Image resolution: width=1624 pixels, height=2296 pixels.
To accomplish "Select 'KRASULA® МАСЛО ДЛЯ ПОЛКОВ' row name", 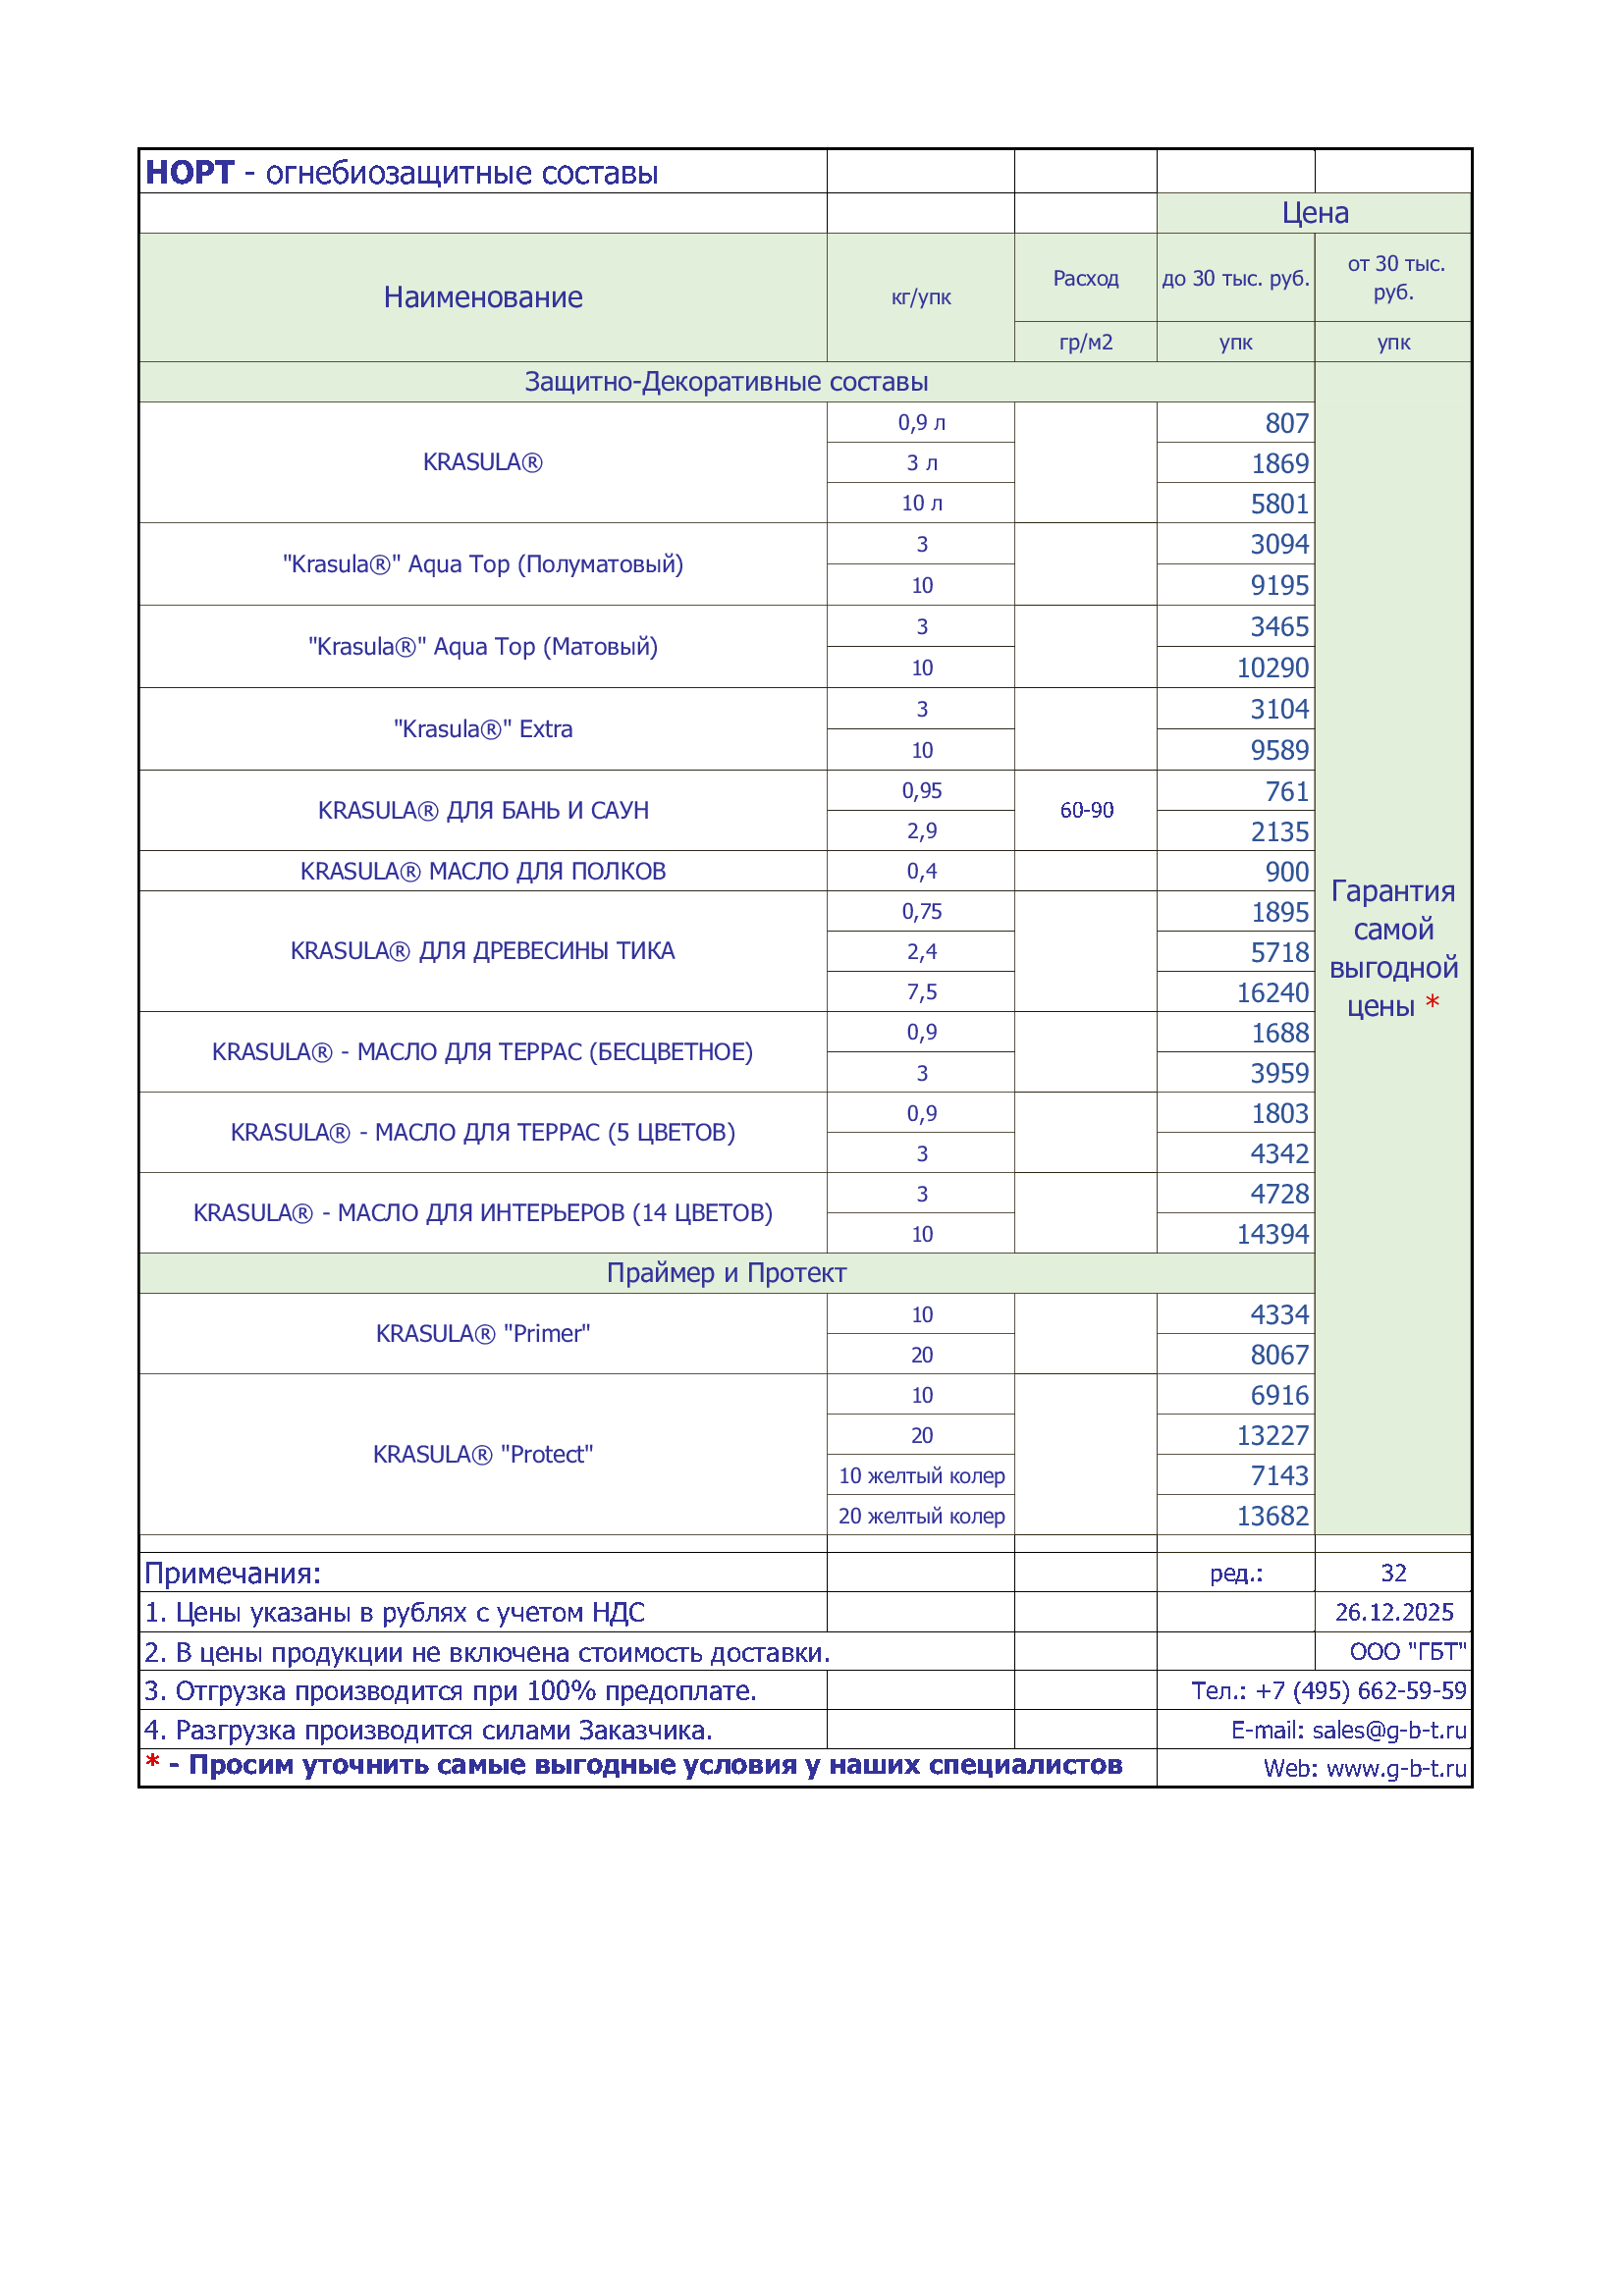I will [483, 871].
